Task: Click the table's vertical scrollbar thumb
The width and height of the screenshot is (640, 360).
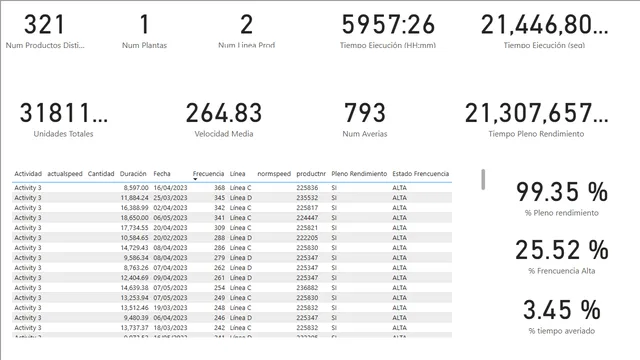Action: pos(483,180)
